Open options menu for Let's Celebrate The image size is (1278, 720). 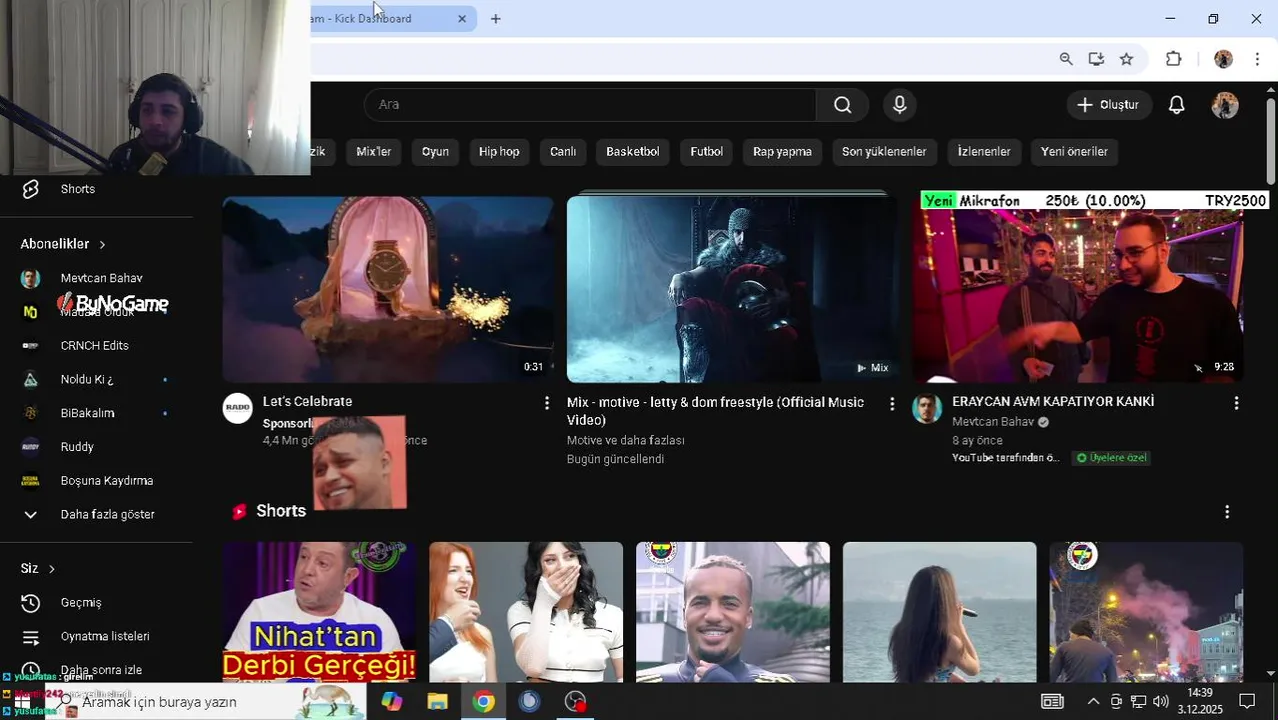[546, 403]
